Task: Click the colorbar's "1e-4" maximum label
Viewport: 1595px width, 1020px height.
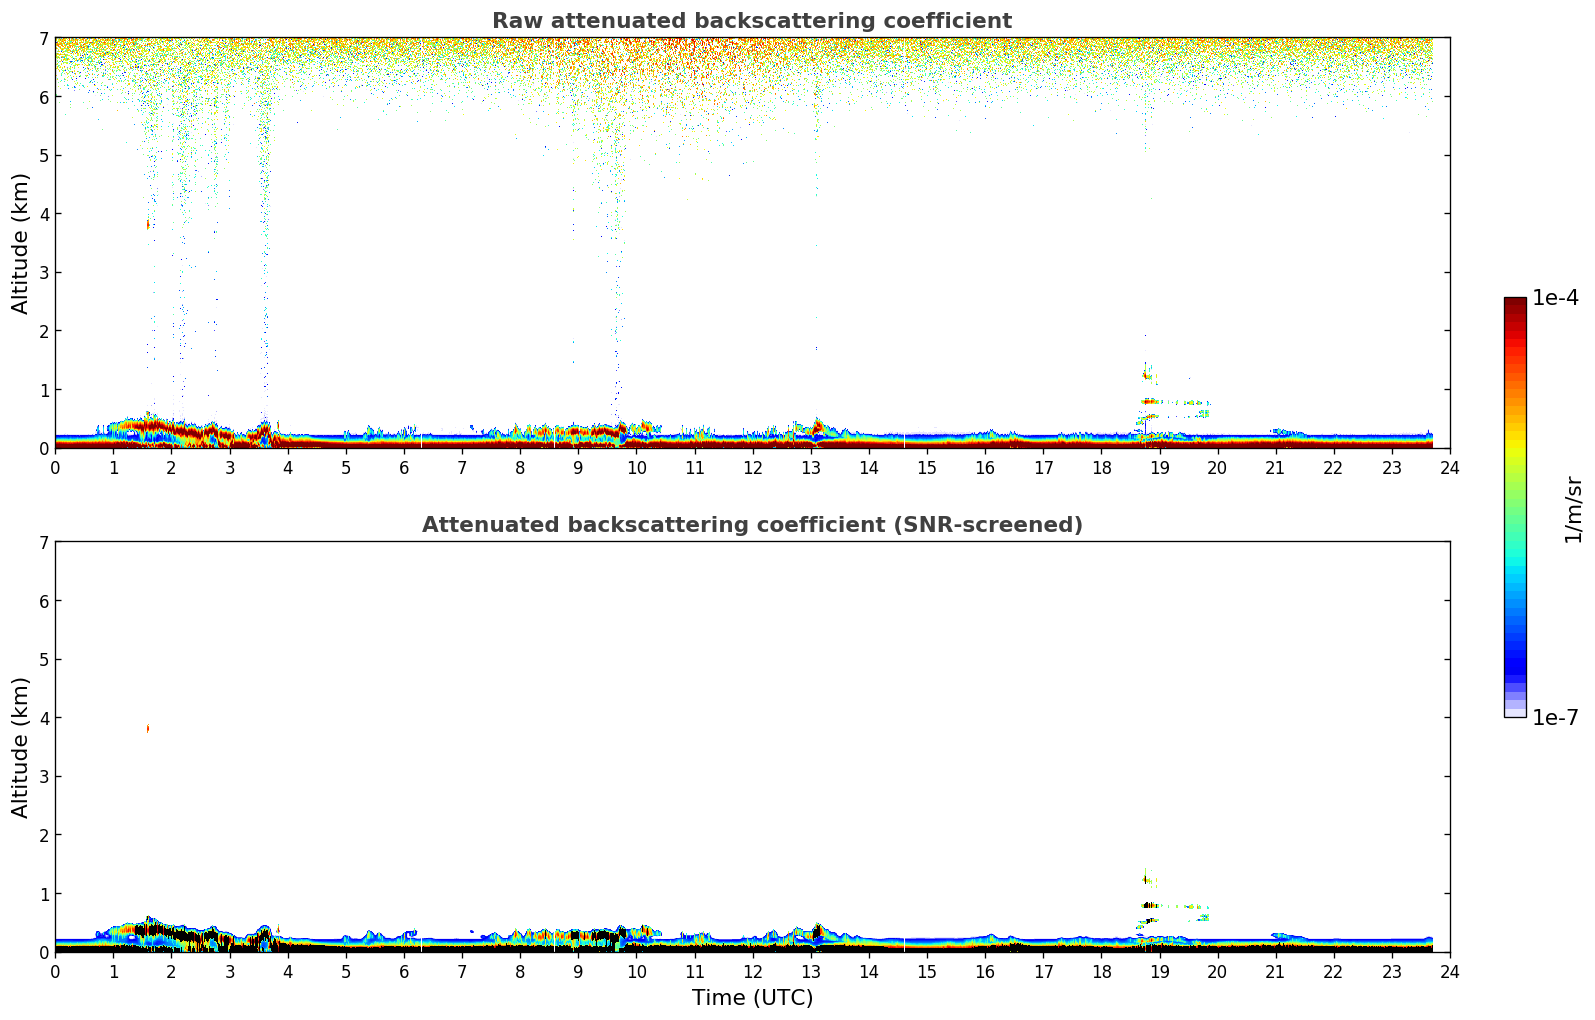Action: tap(1555, 298)
